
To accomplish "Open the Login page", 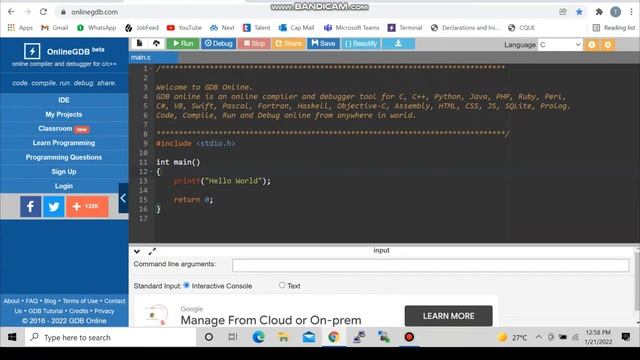I will pyautogui.click(x=64, y=186).
